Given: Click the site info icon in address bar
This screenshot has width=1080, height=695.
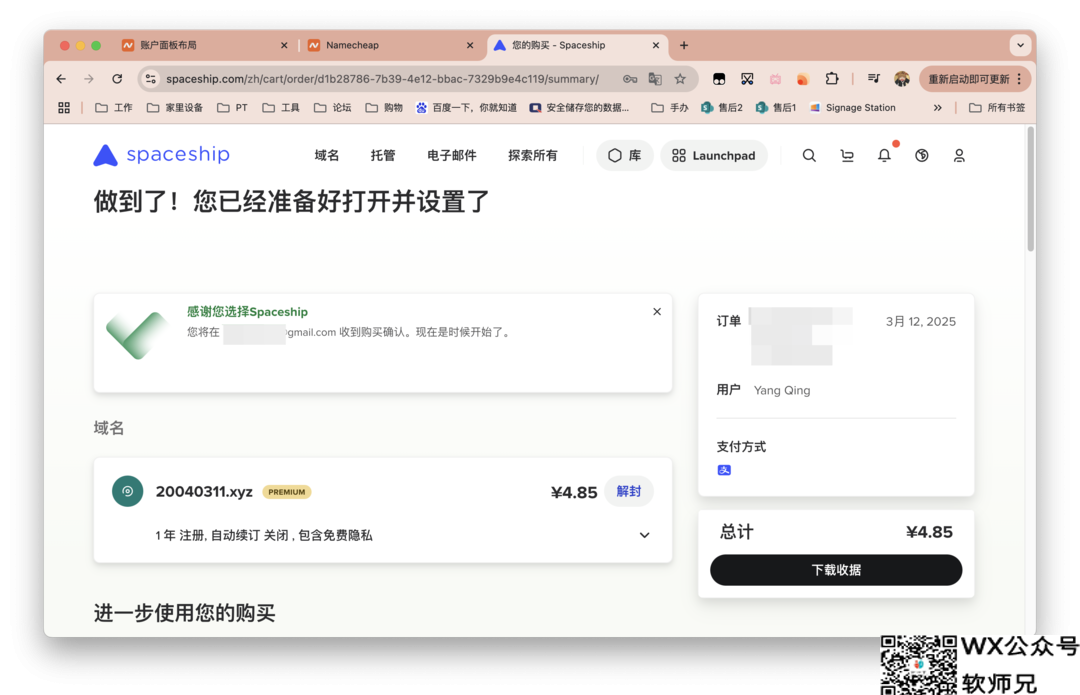Looking at the screenshot, I should pyautogui.click(x=151, y=79).
